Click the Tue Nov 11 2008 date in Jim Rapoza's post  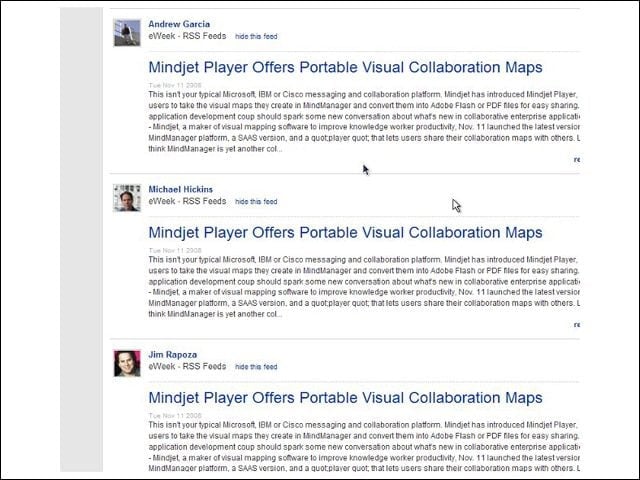[175, 416]
